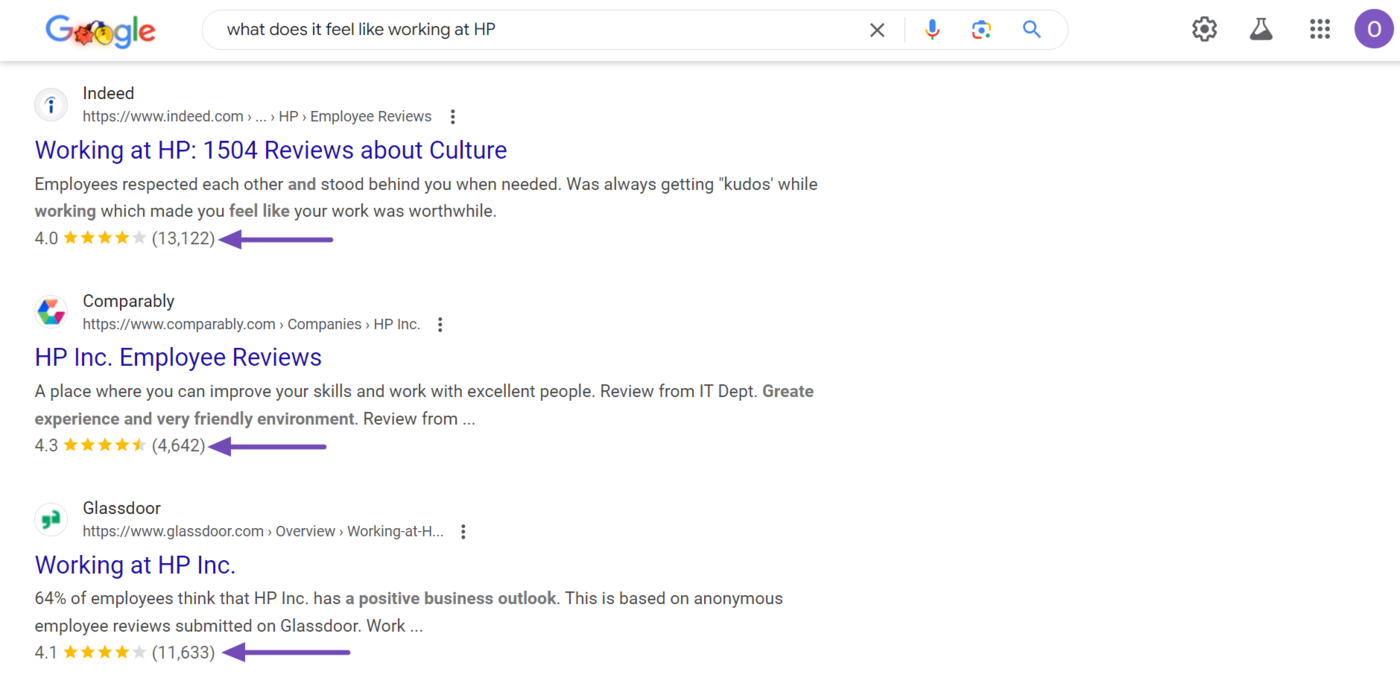Click the Comparably snippet about IT Dept
This screenshot has height=692, width=1400.
pos(424,405)
